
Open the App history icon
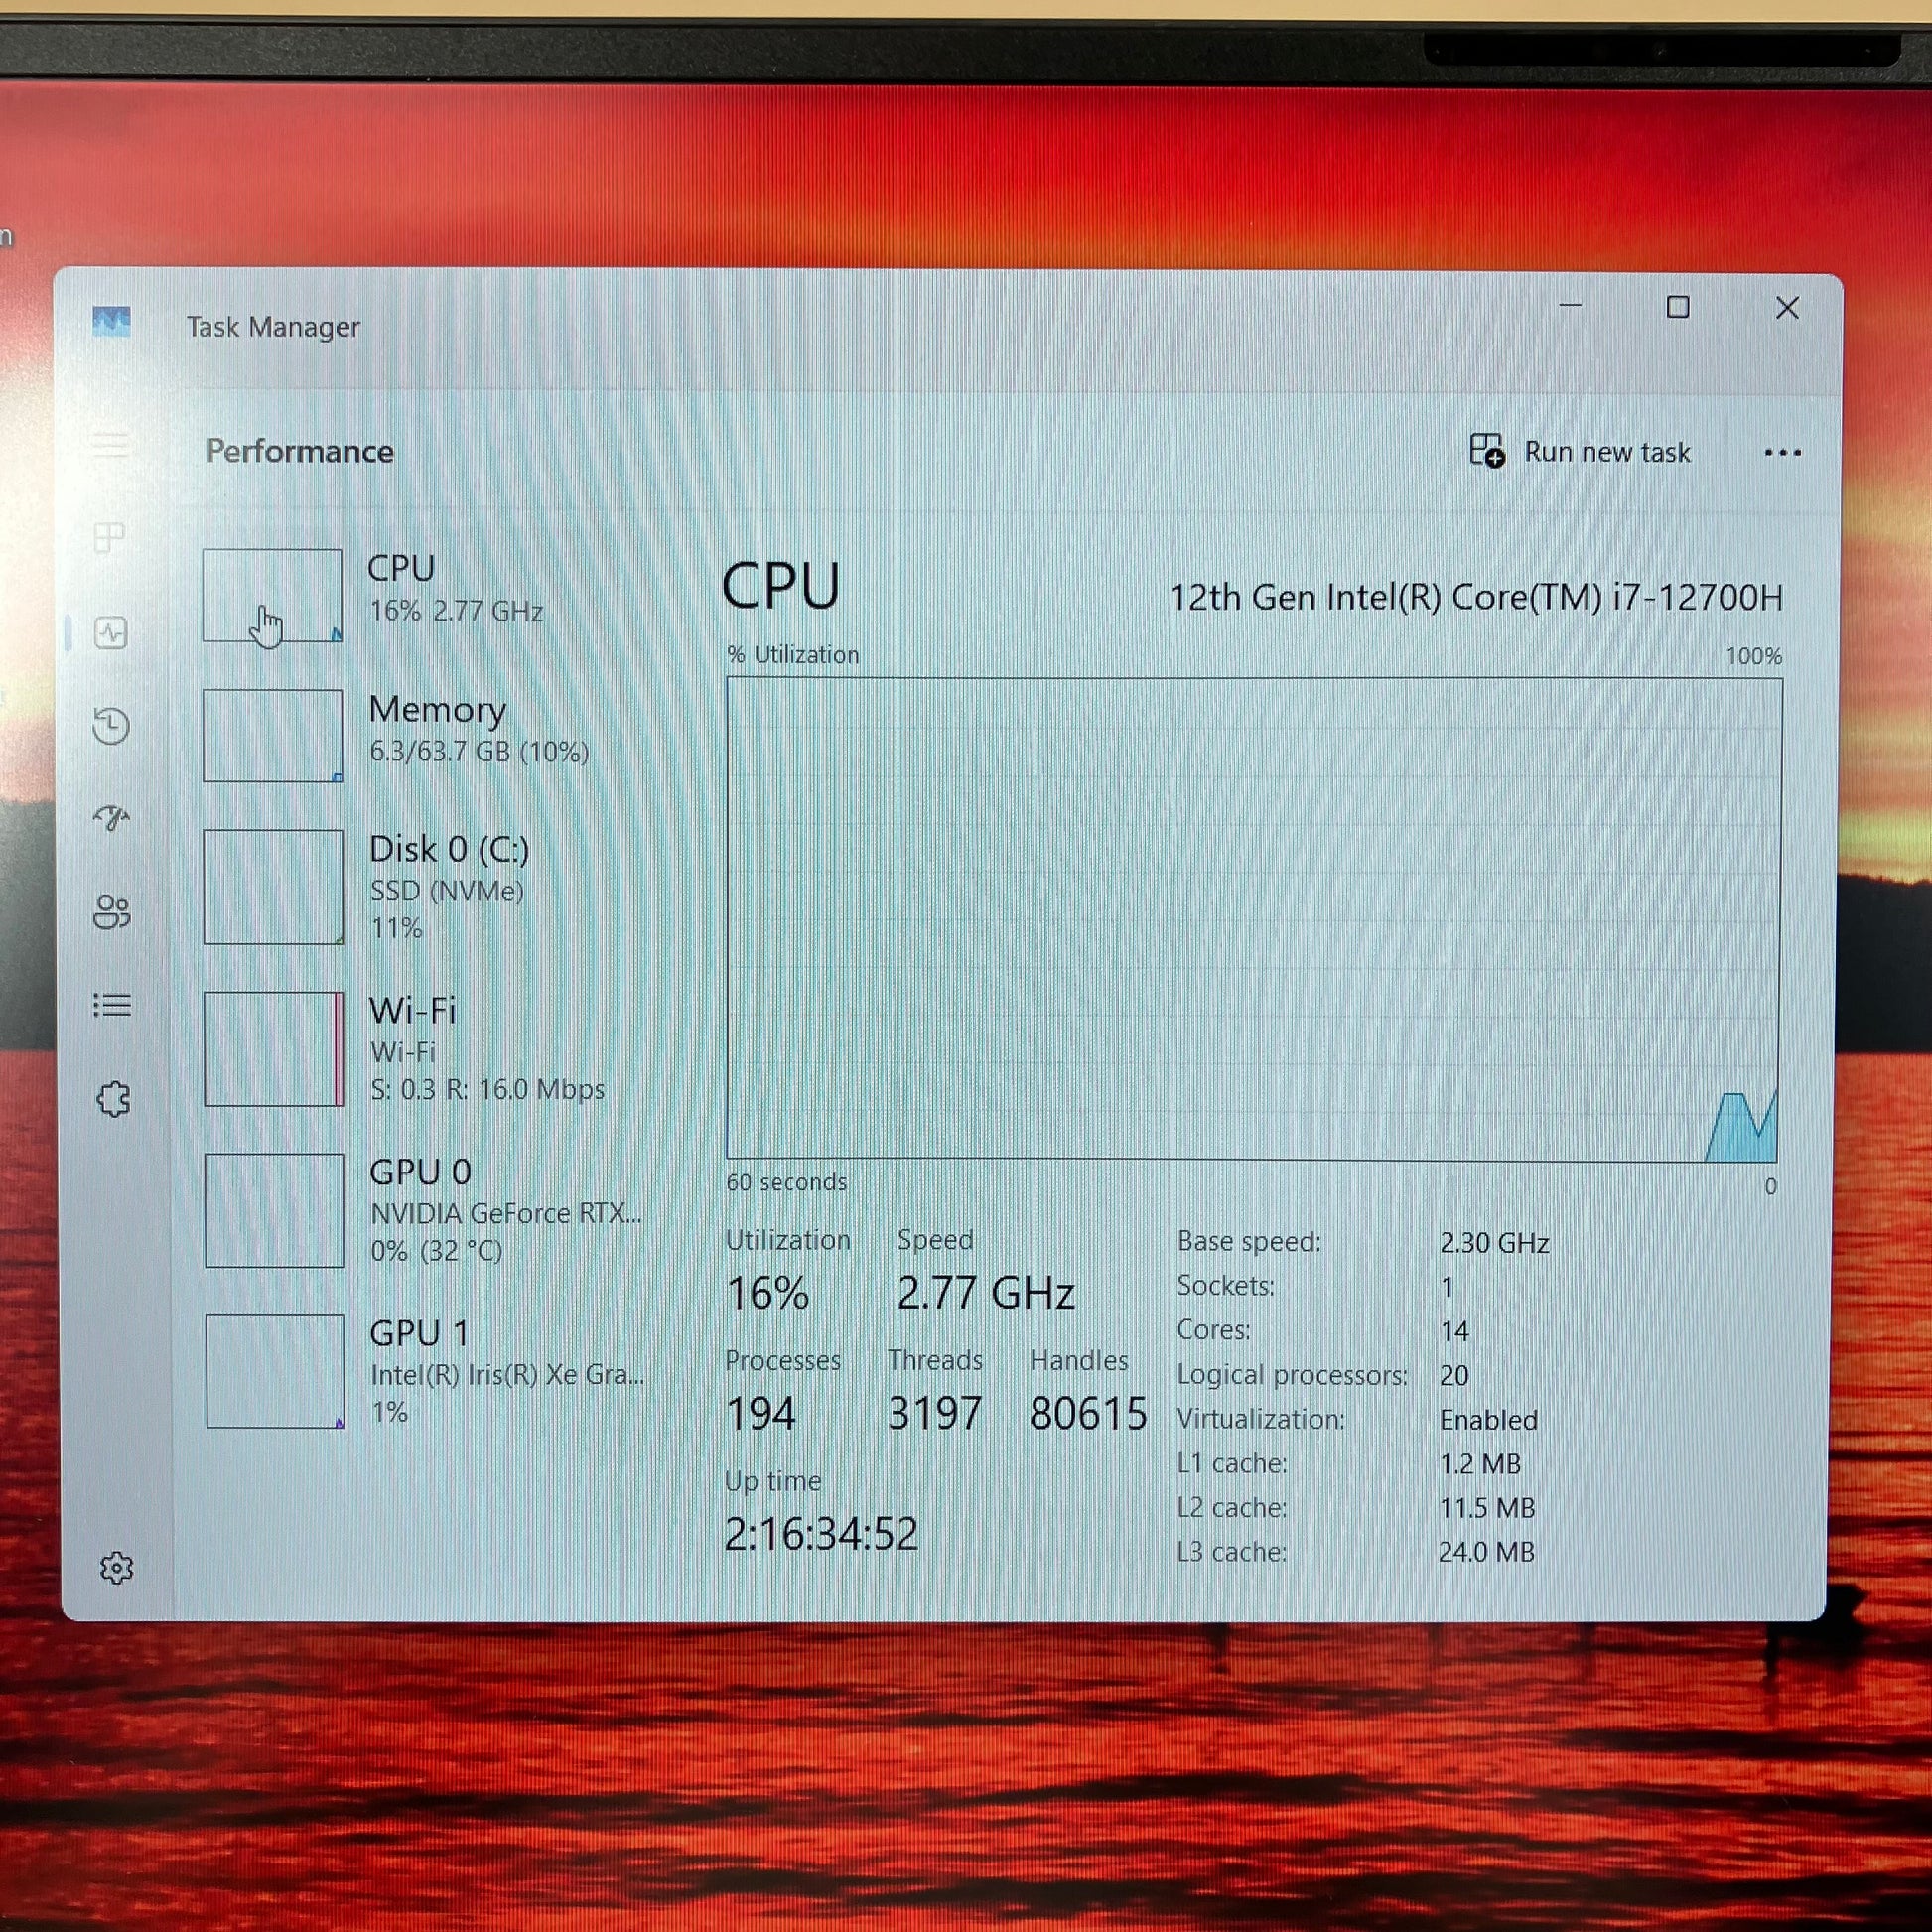point(111,725)
